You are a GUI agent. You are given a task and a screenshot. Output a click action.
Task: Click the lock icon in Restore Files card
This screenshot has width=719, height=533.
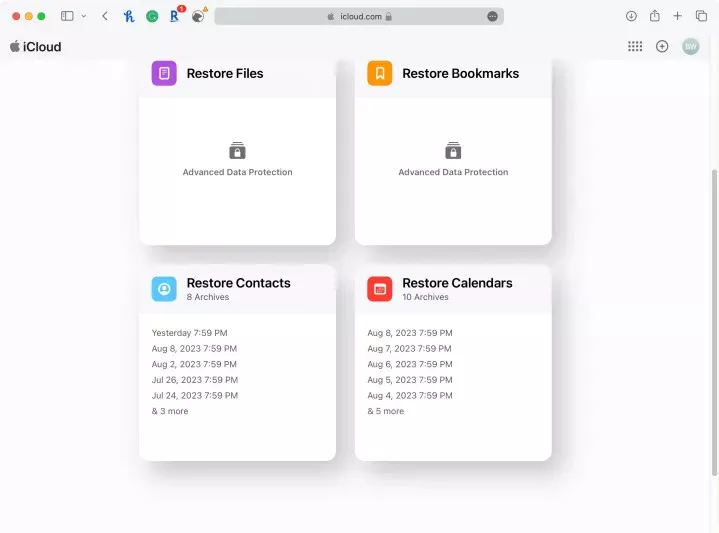238,150
